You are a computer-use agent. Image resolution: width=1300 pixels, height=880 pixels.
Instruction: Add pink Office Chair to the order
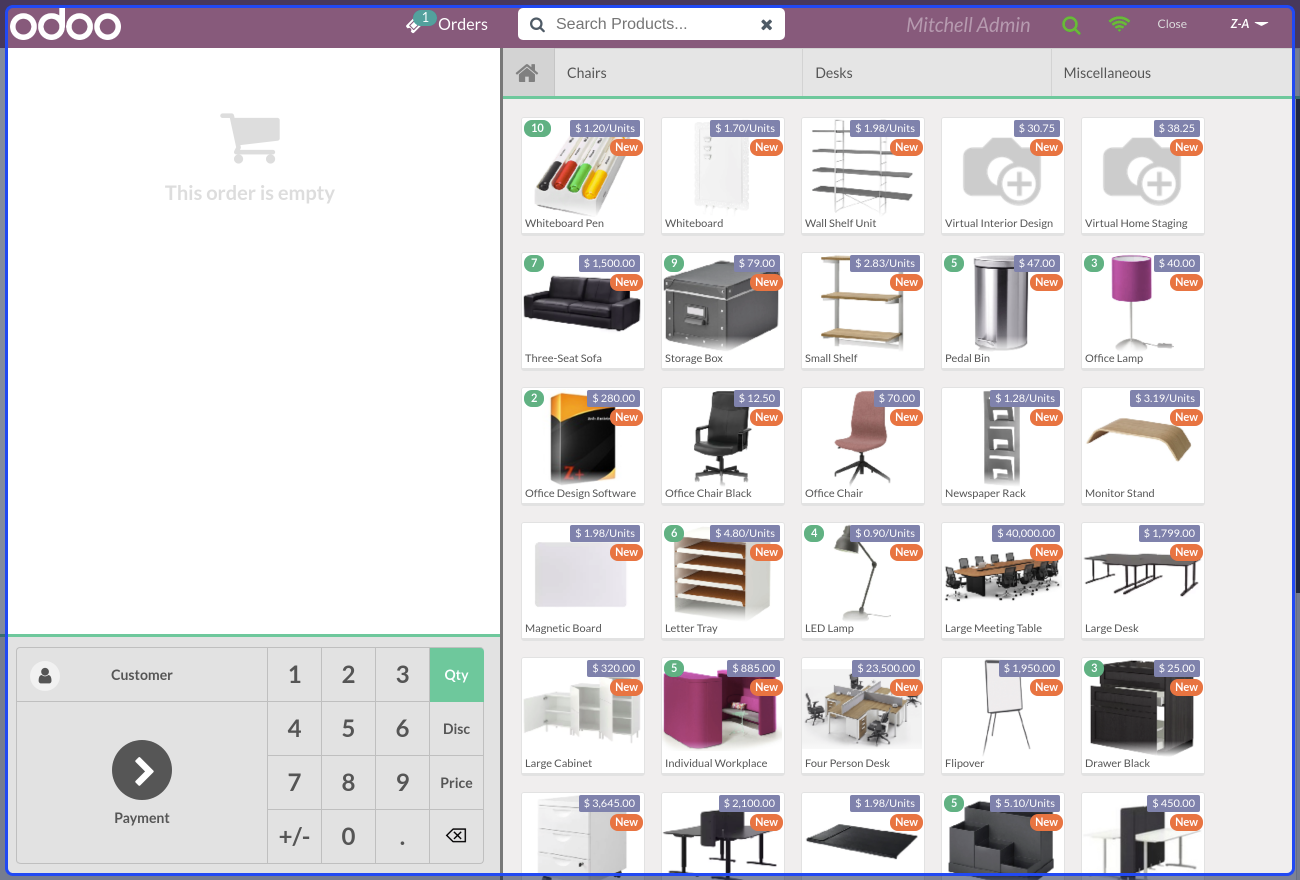click(x=863, y=446)
